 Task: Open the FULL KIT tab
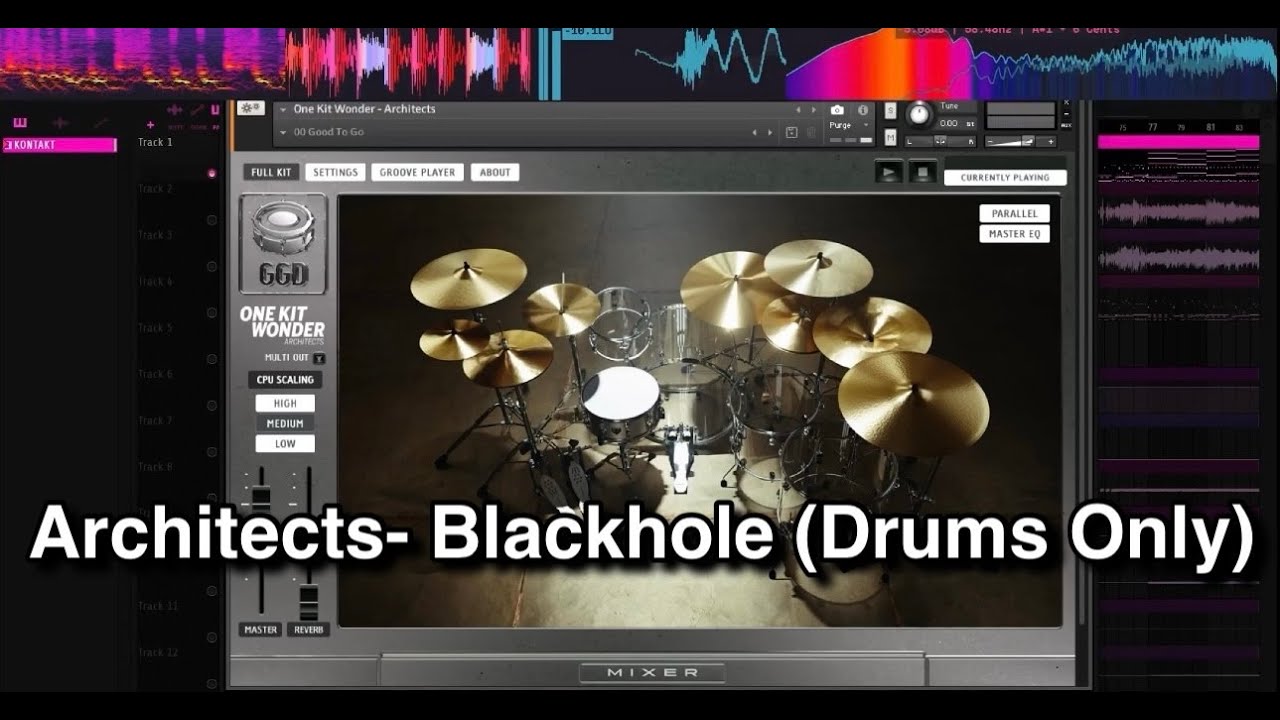(271, 172)
